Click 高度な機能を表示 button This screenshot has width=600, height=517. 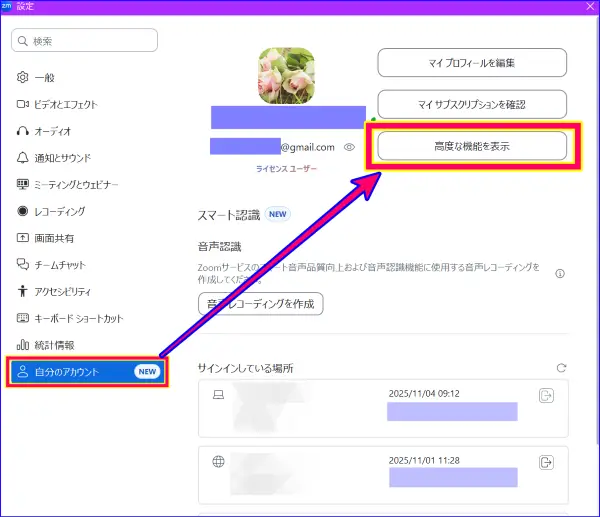point(472,146)
